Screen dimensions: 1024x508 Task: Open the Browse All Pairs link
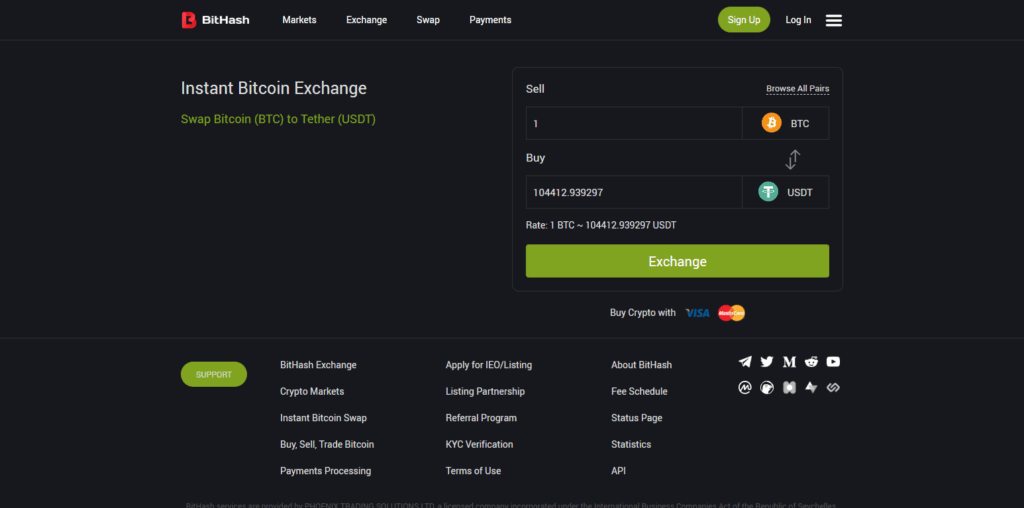tap(797, 89)
